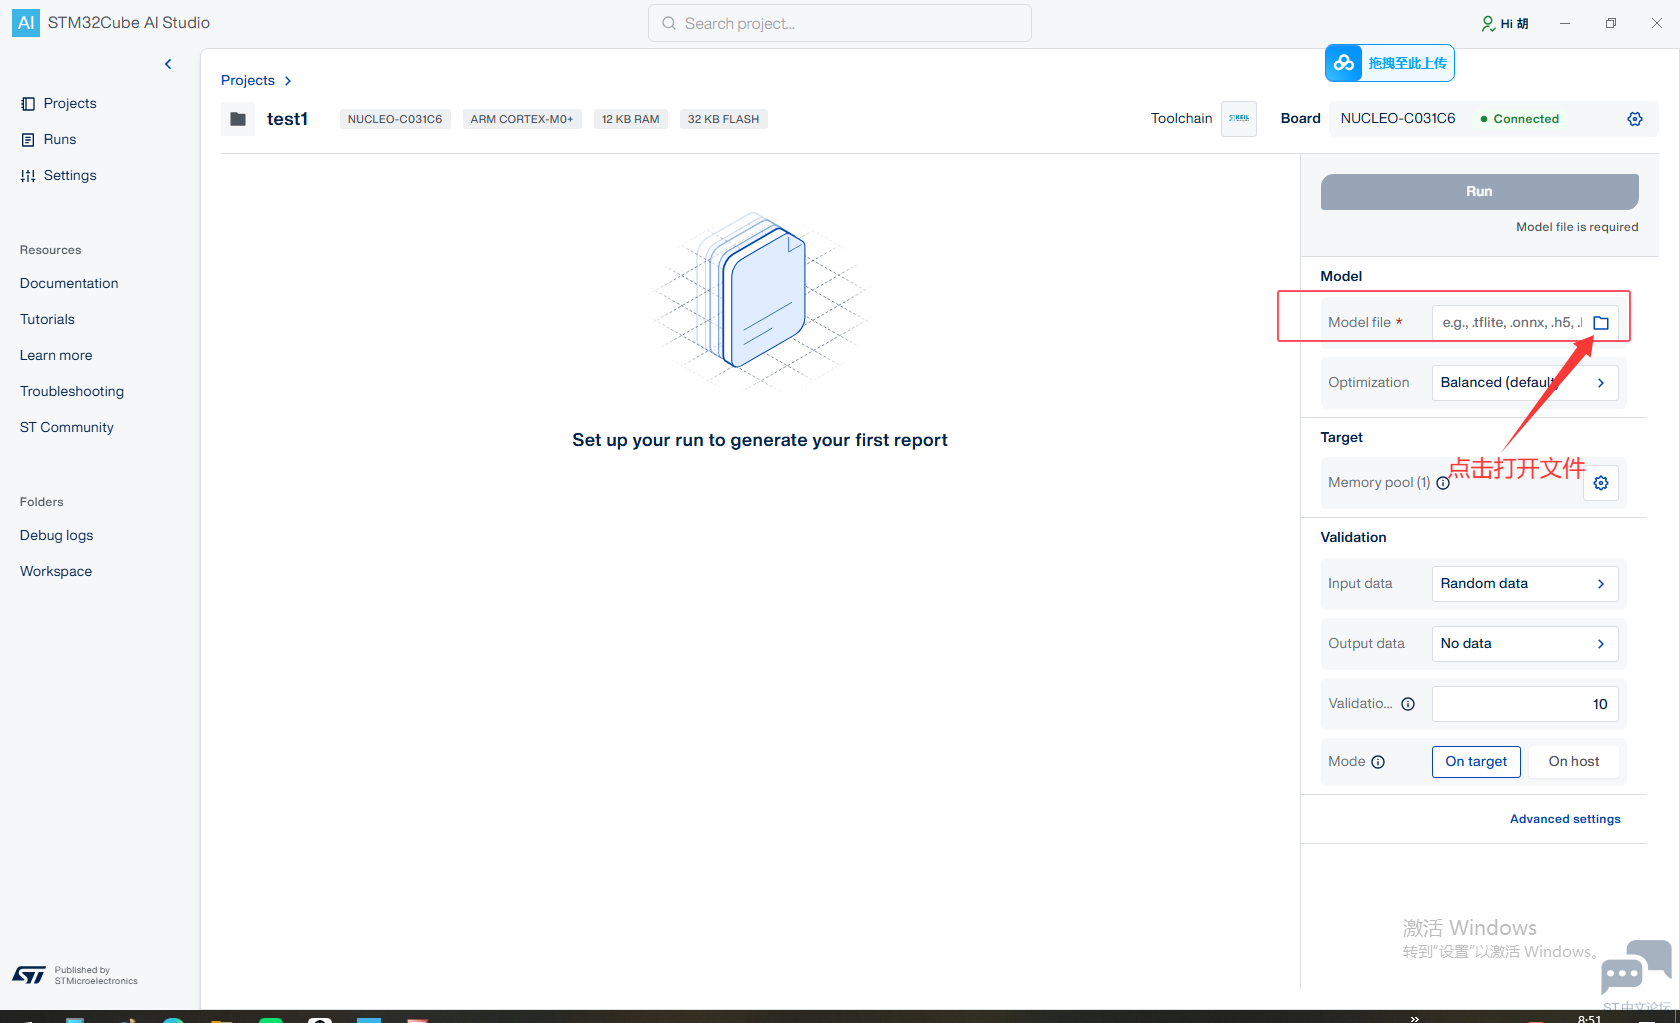
Task: Open the Tutorials resource
Action: coord(47,320)
